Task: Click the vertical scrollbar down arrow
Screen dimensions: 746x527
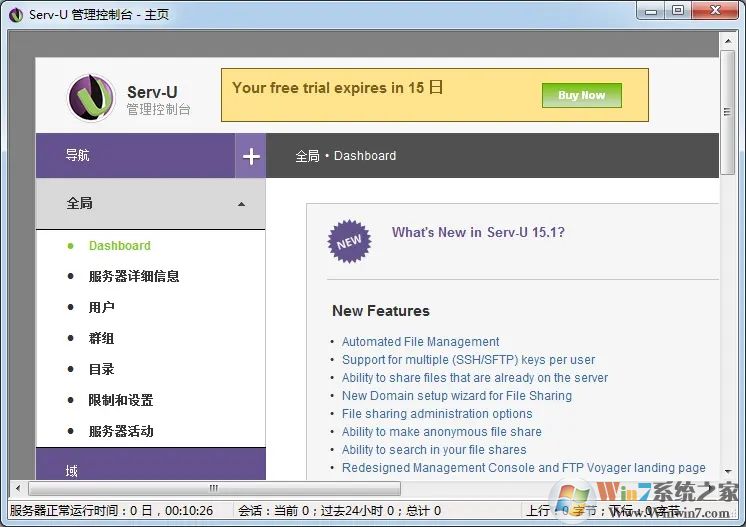Action: 728,471
